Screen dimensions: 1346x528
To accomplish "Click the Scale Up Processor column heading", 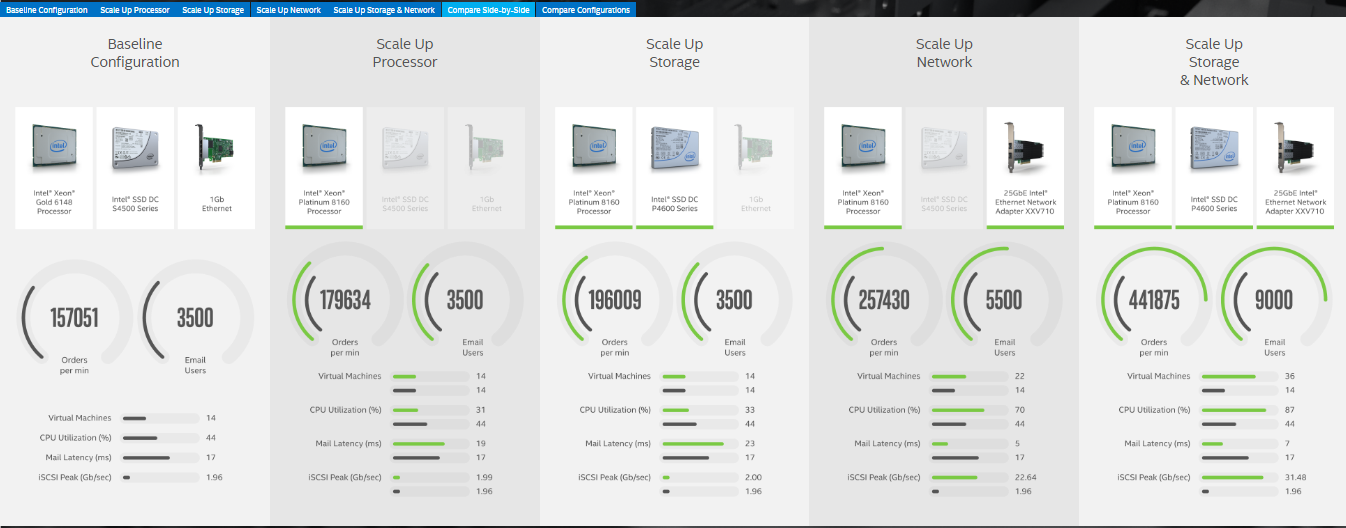I will point(405,53).
